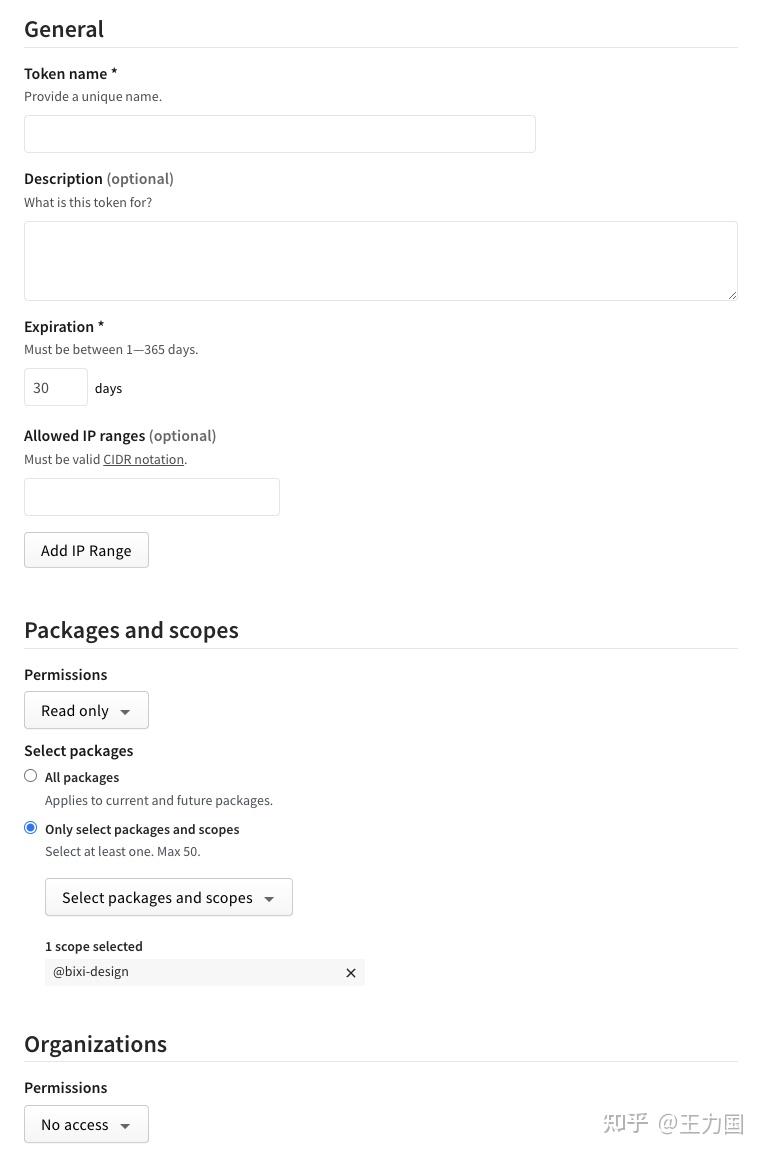This screenshot has width=763, height=1155.
Task: Choose Only select packages and scopes
Action: click(x=31, y=828)
